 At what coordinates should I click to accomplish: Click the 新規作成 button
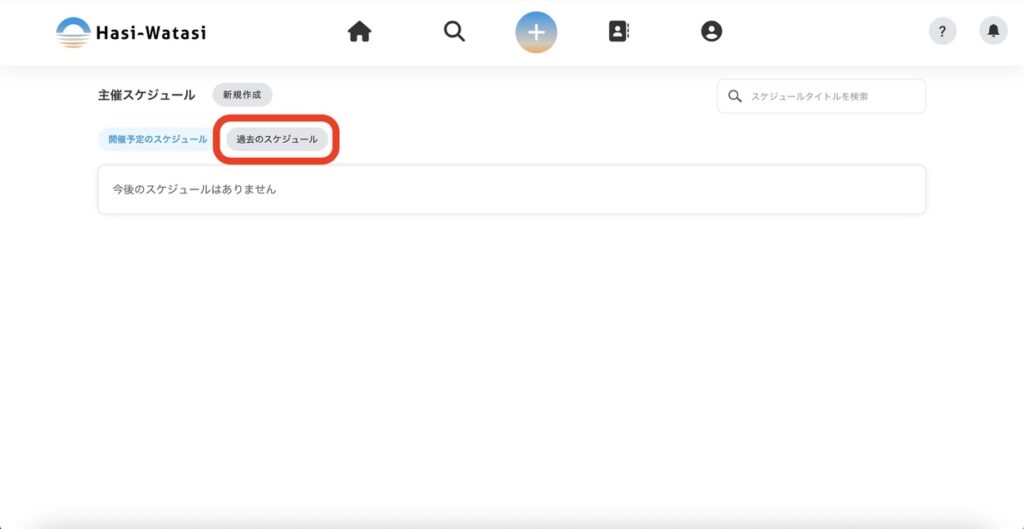242,95
